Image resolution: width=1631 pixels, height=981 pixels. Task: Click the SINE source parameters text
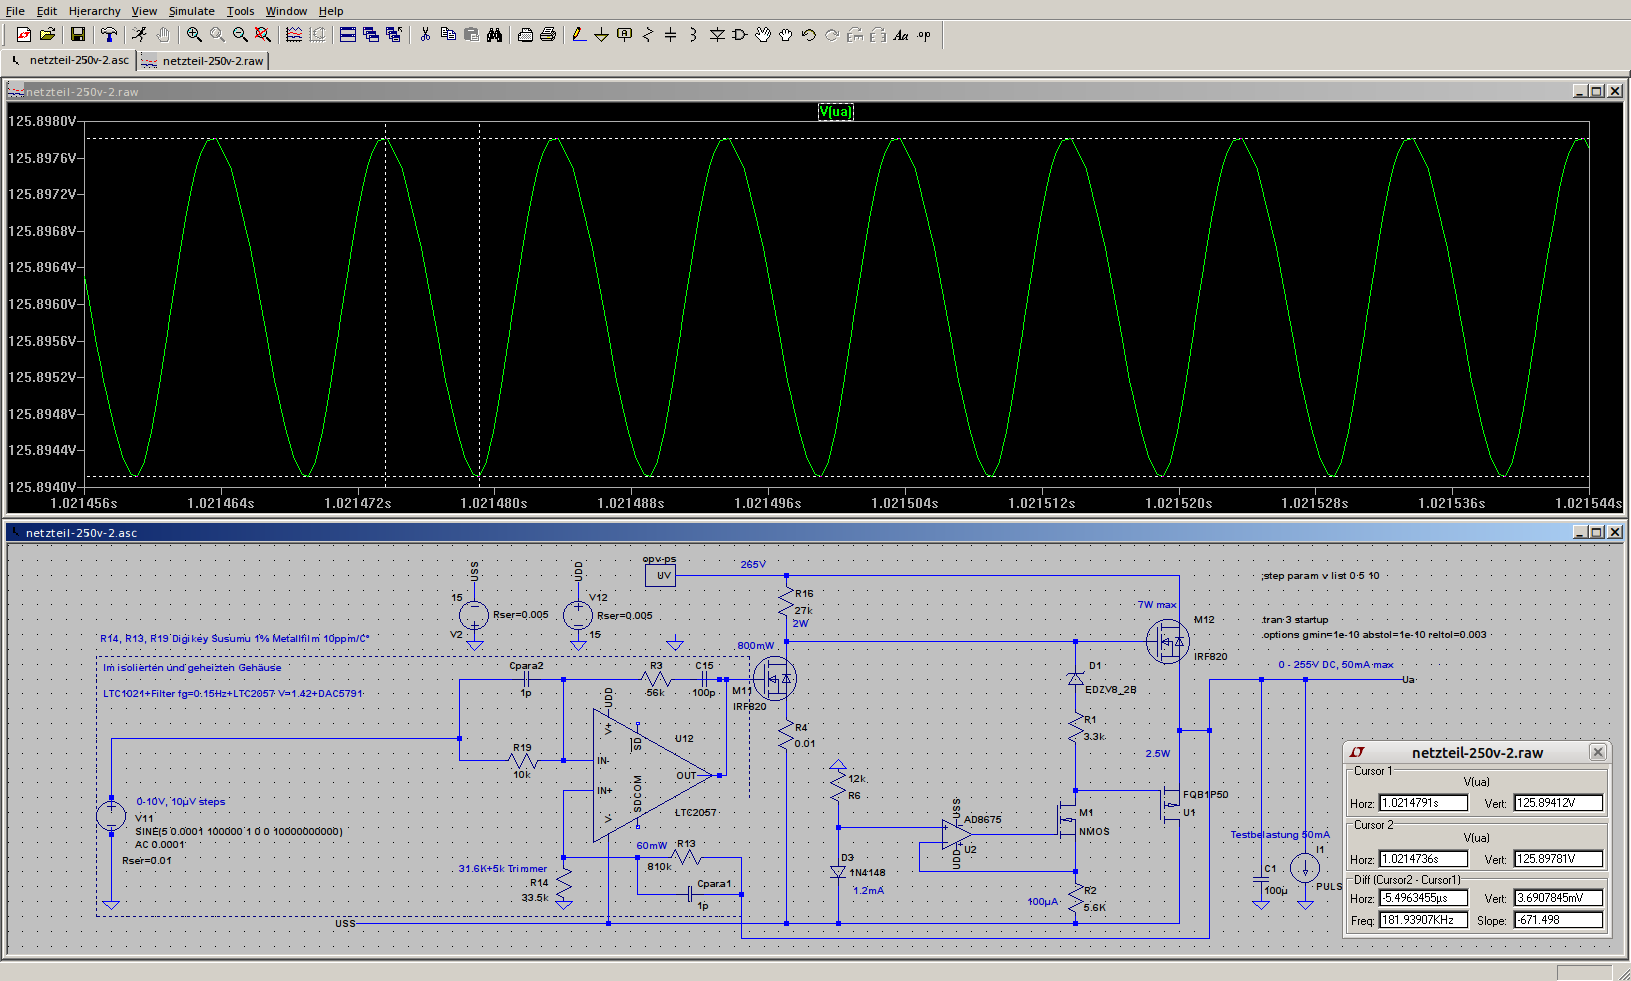[x=239, y=832]
